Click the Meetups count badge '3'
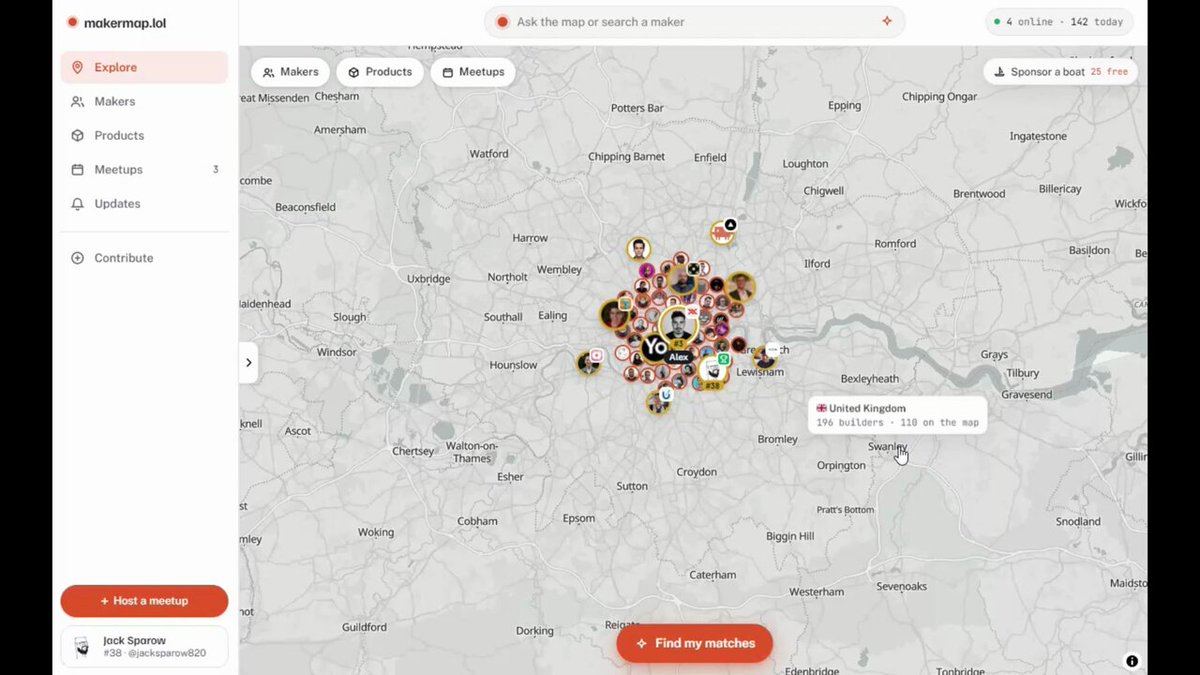 point(215,170)
